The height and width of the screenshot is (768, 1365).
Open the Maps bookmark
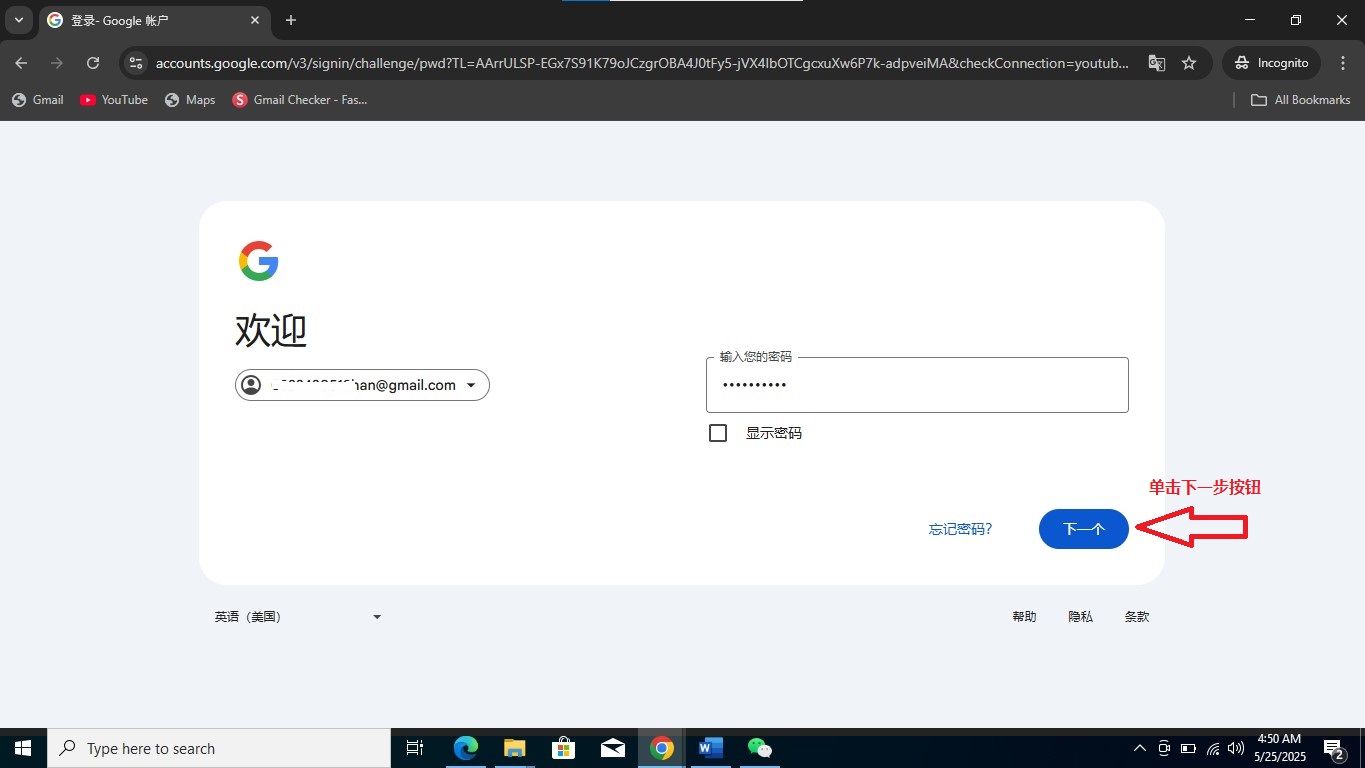click(x=190, y=100)
